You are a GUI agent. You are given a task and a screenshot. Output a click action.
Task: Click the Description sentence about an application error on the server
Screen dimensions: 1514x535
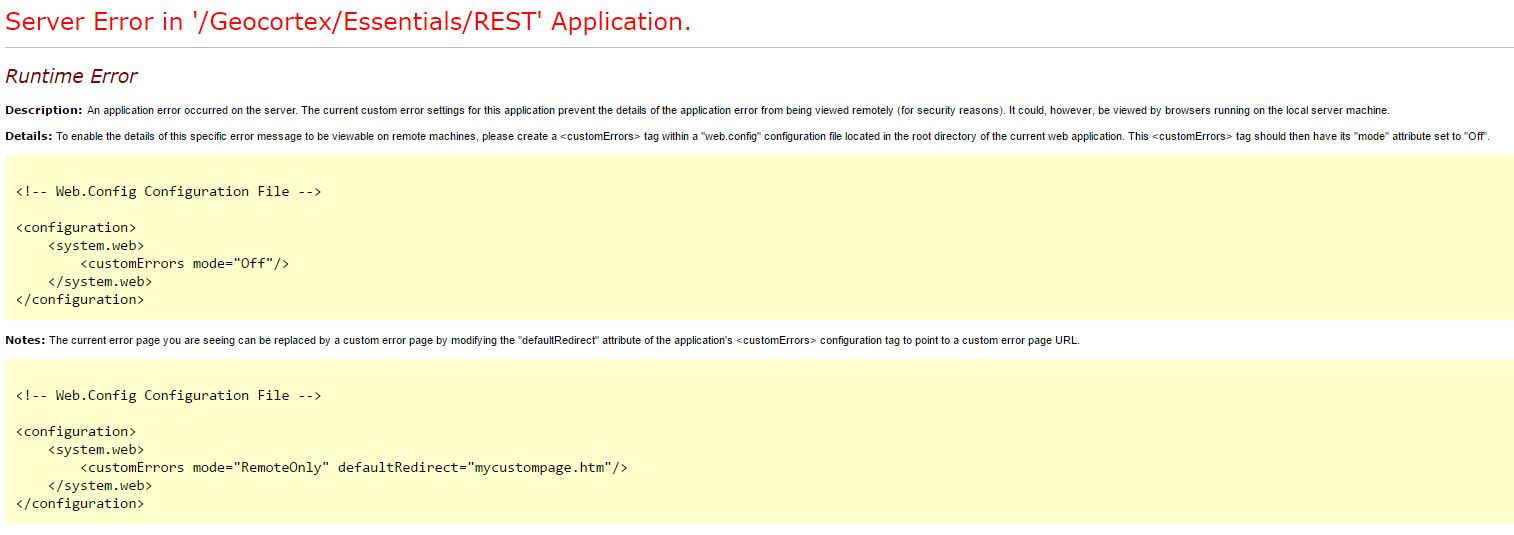click(x=738, y=110)
